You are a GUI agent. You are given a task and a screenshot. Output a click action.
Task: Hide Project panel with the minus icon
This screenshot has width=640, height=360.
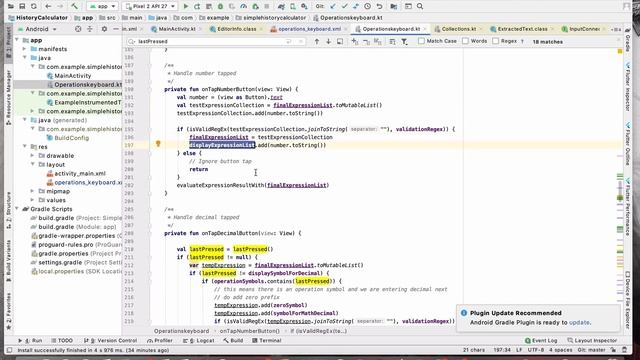click(116, 29)
